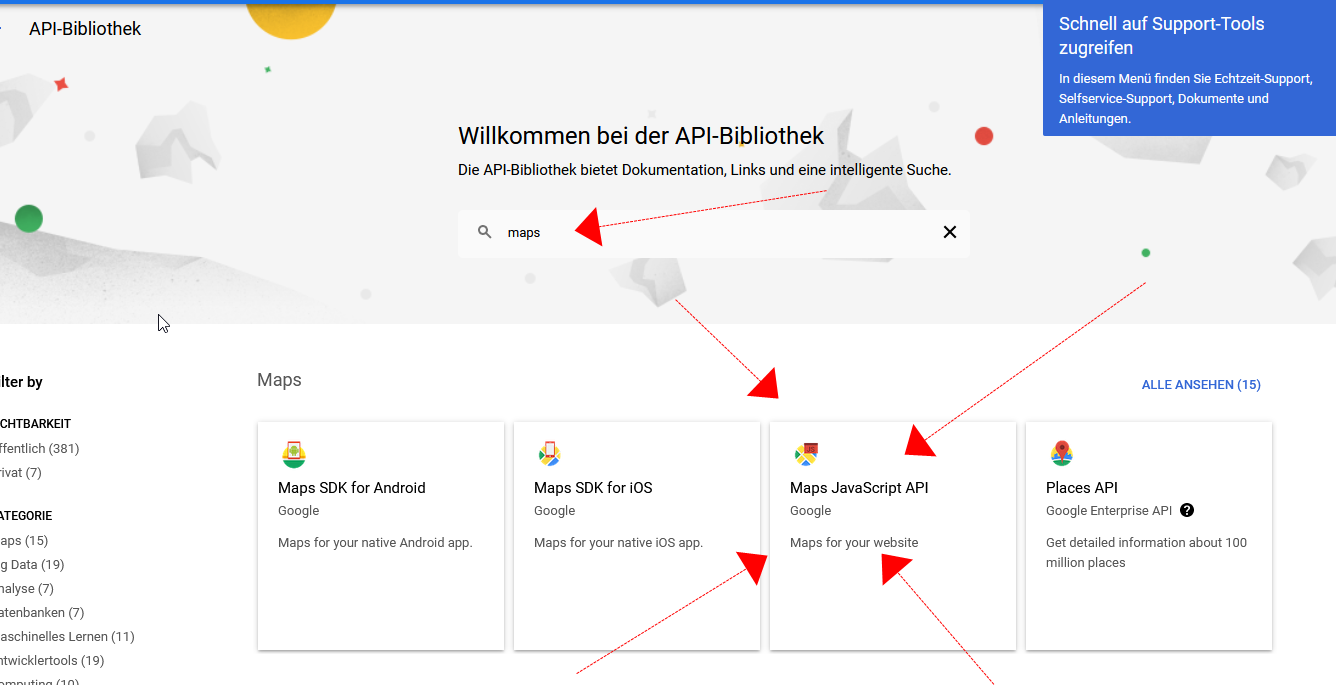Filter by Entwicklertools (19) category

tap(52, 661)
